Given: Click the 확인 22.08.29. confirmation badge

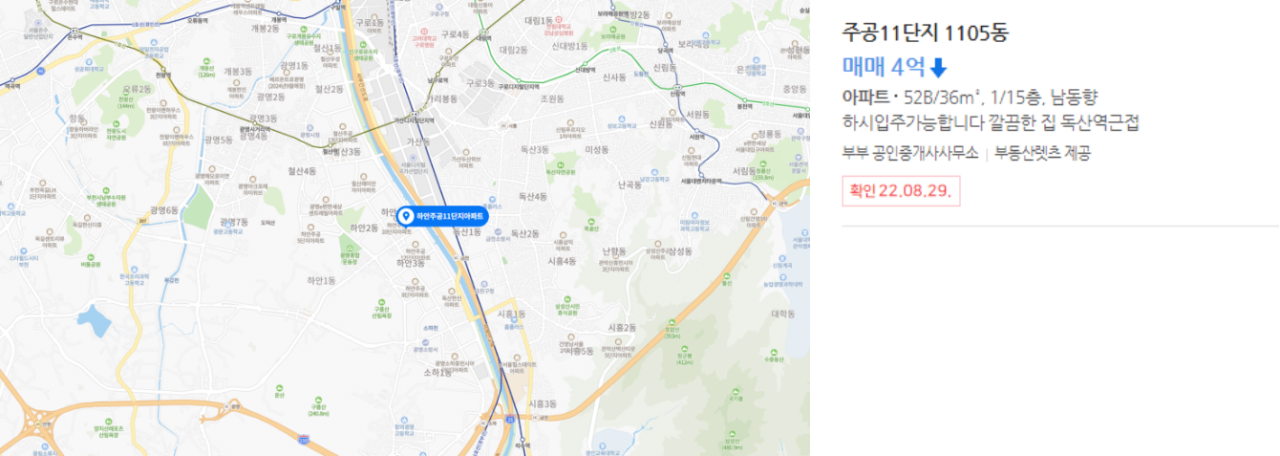Looking at the screenshot, I should coord(901,189).
